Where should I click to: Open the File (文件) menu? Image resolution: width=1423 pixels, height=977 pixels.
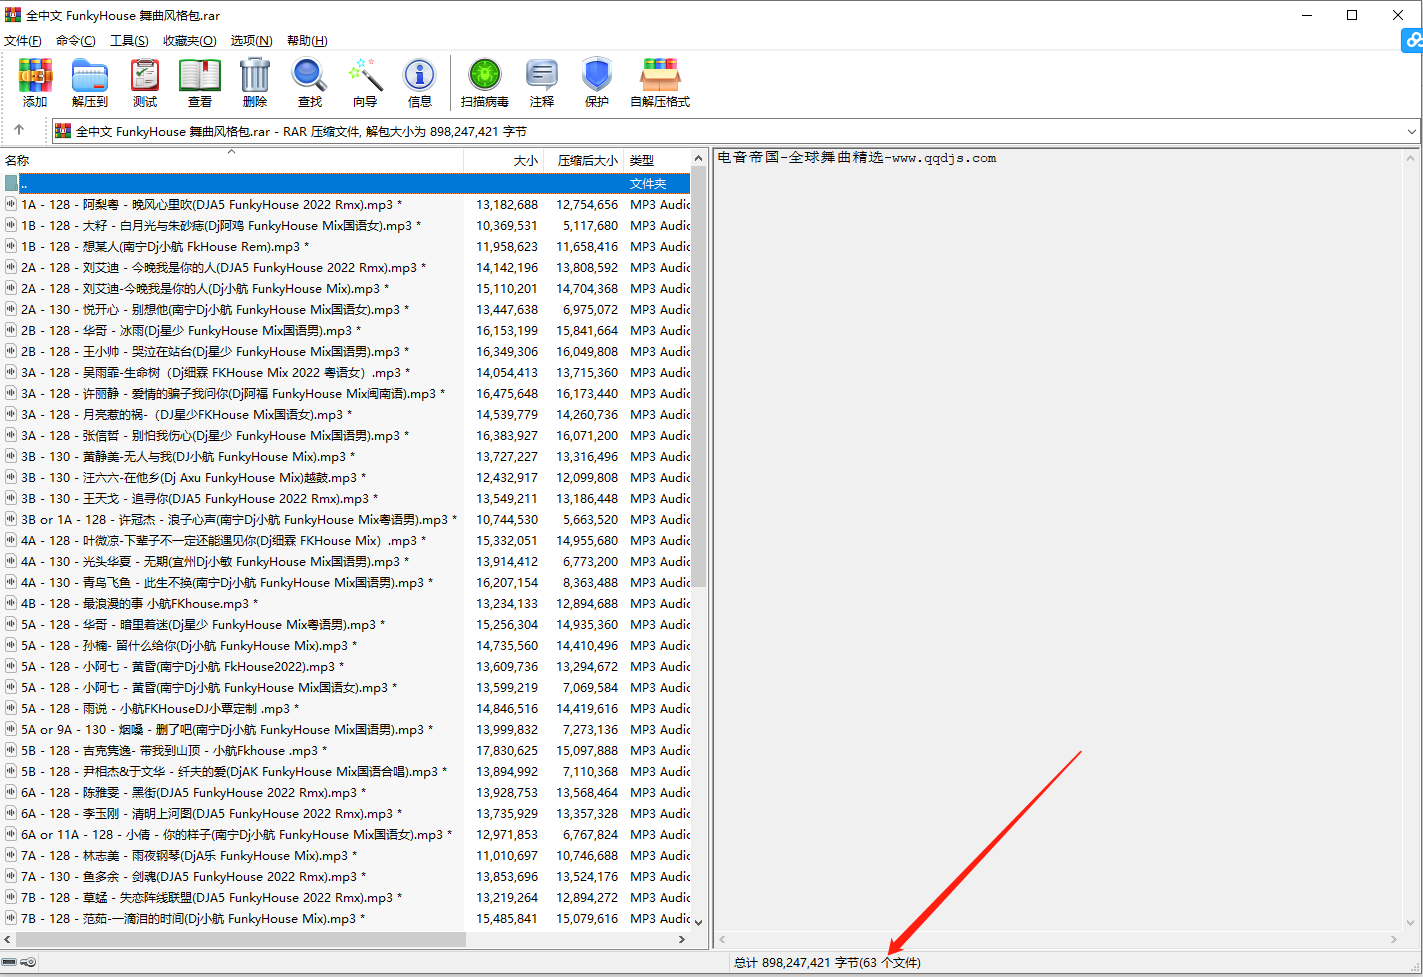(23, 41)
